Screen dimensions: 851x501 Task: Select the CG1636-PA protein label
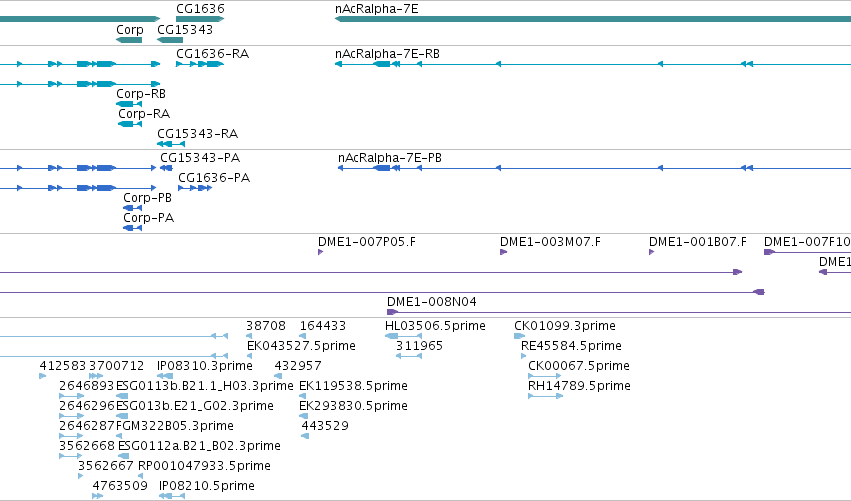tap(214, 177)
